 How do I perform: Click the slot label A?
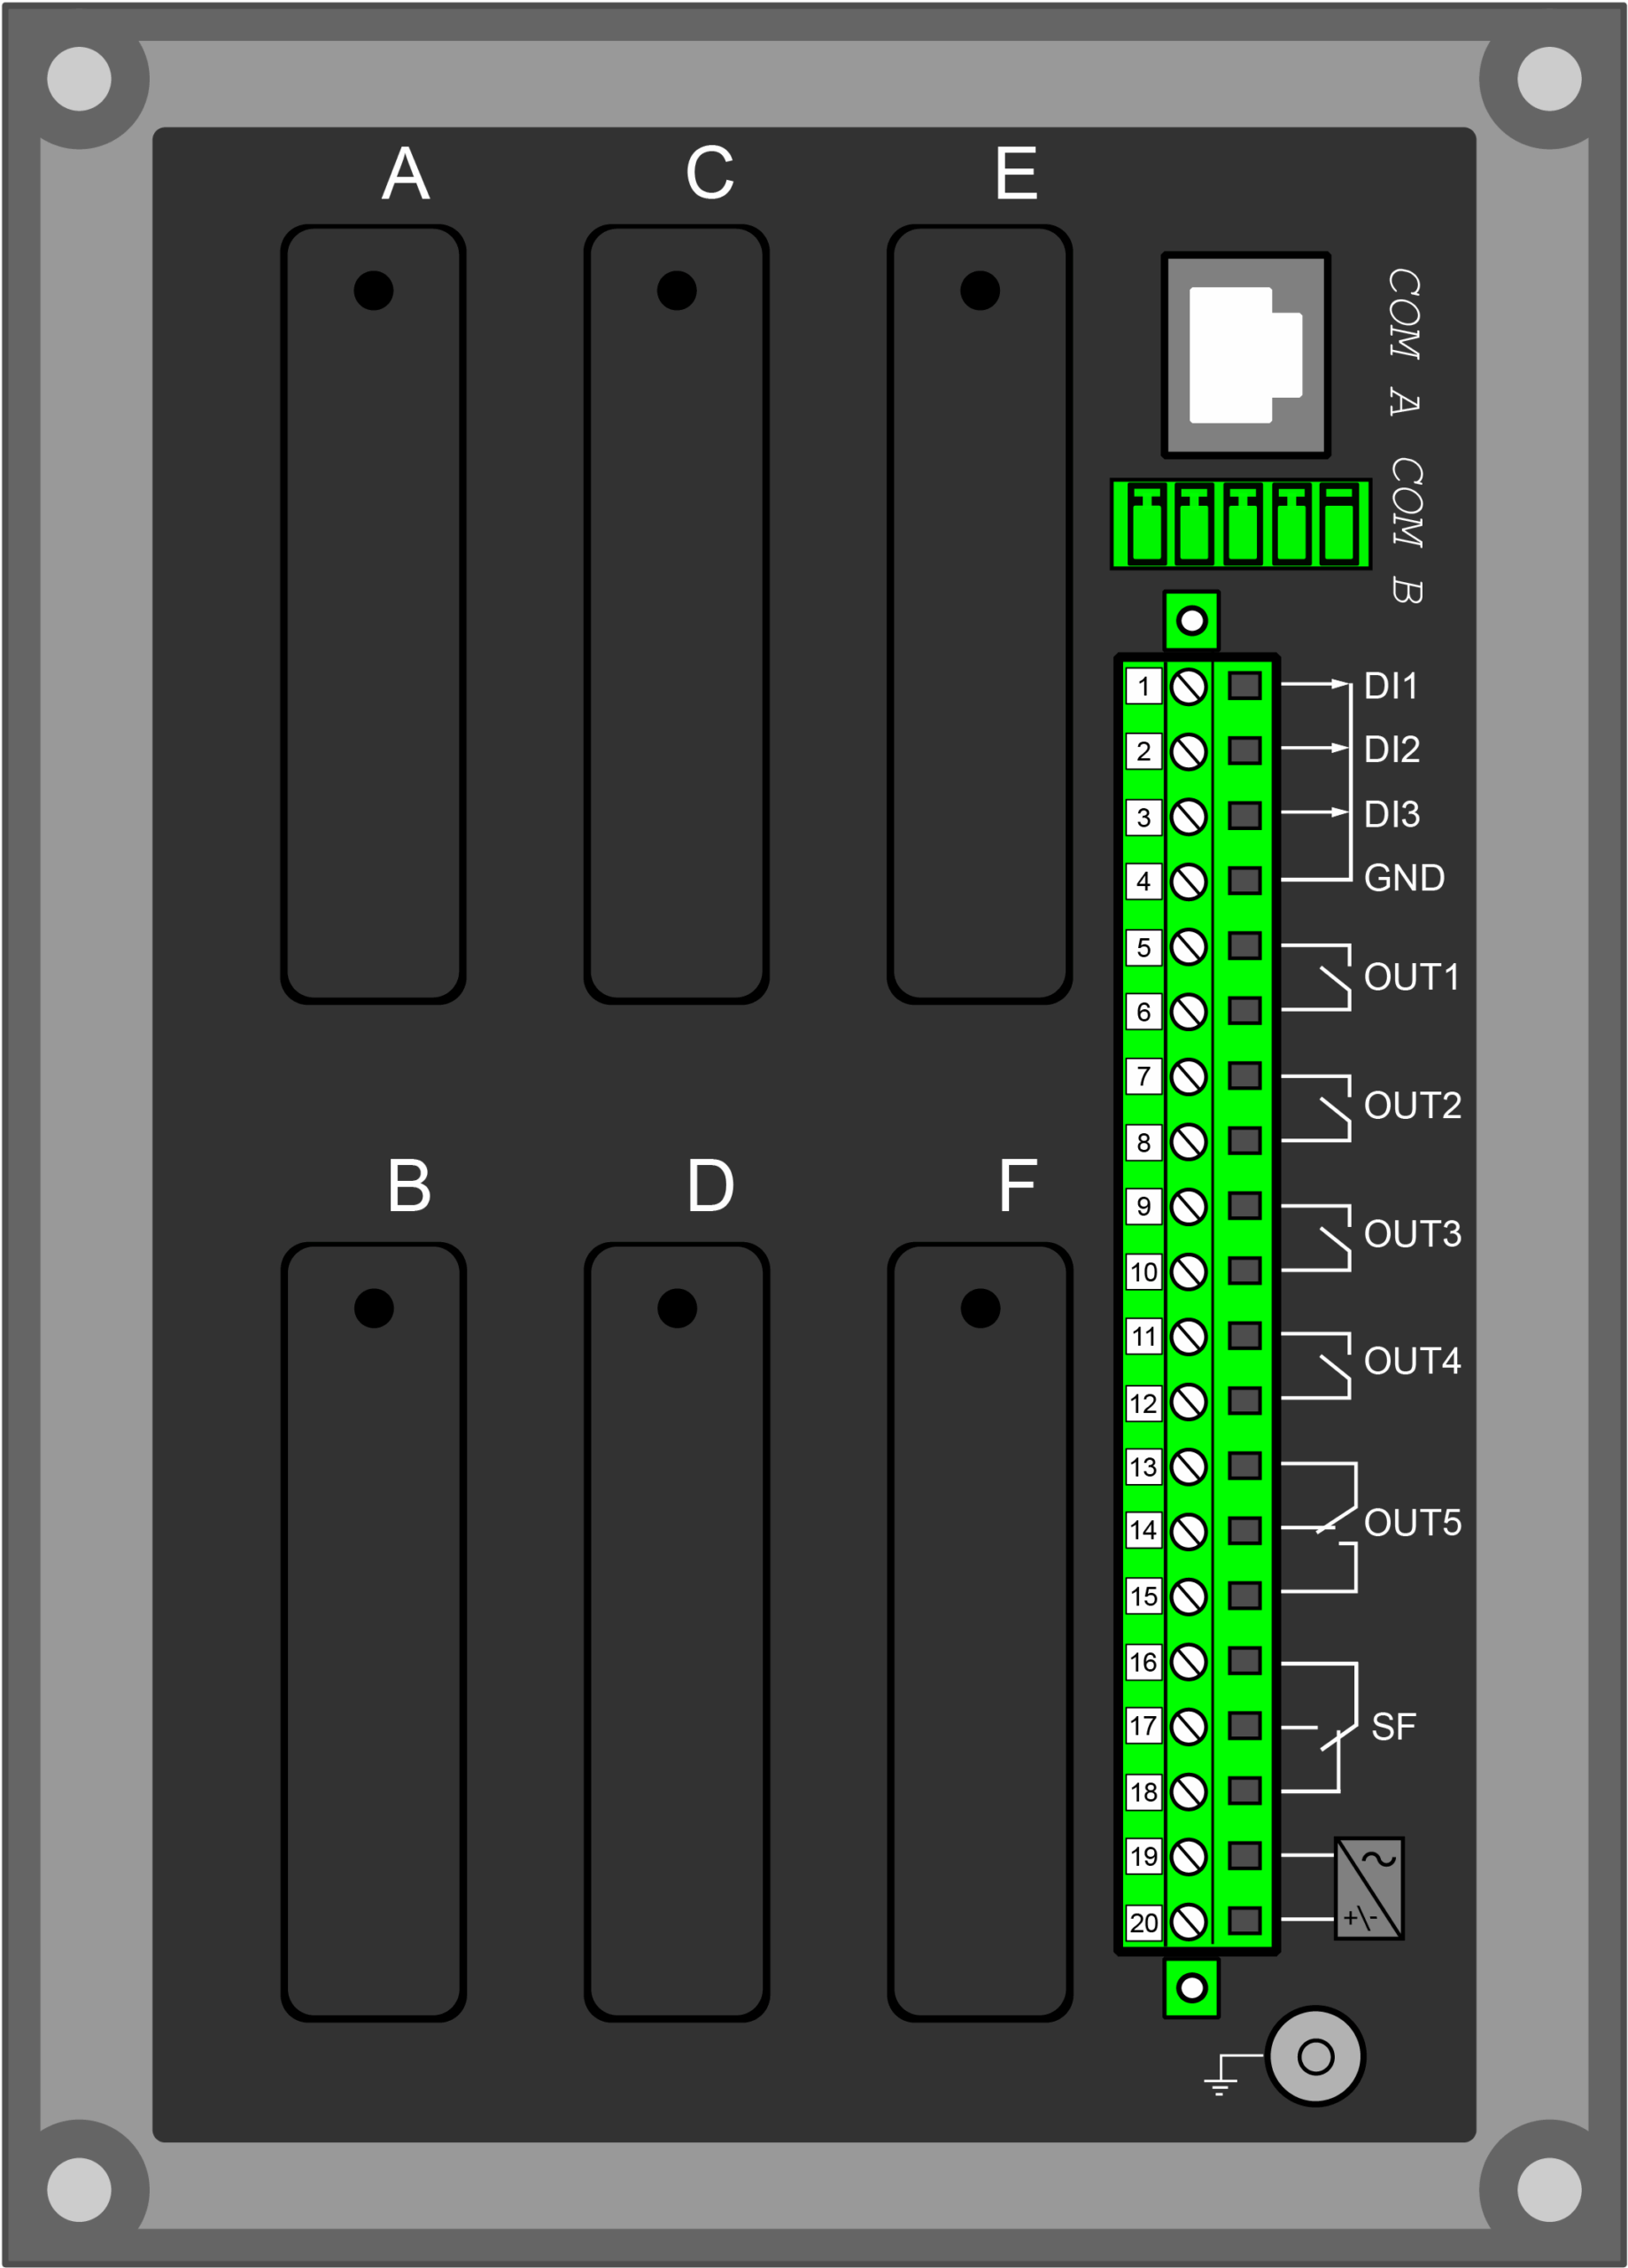tap(406, 173)
